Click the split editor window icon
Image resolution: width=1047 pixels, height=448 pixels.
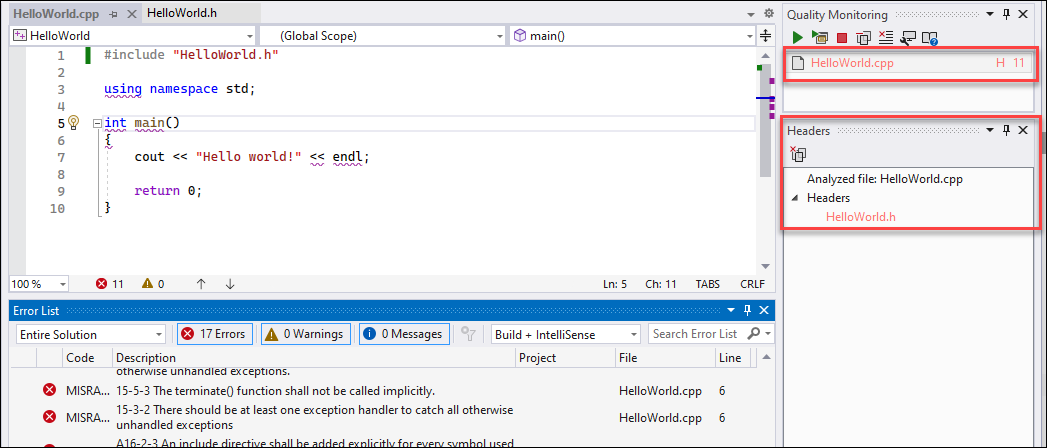pos(766,35)
